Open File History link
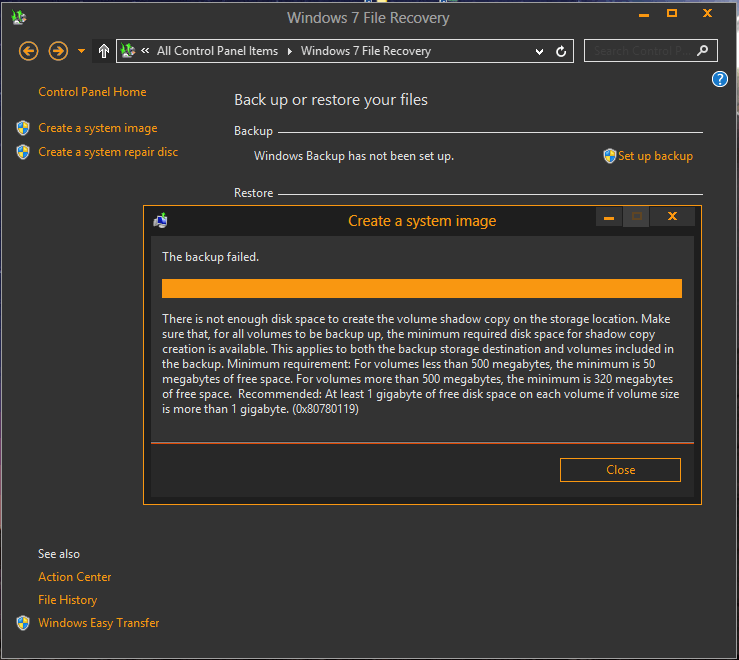 (67, 600)
